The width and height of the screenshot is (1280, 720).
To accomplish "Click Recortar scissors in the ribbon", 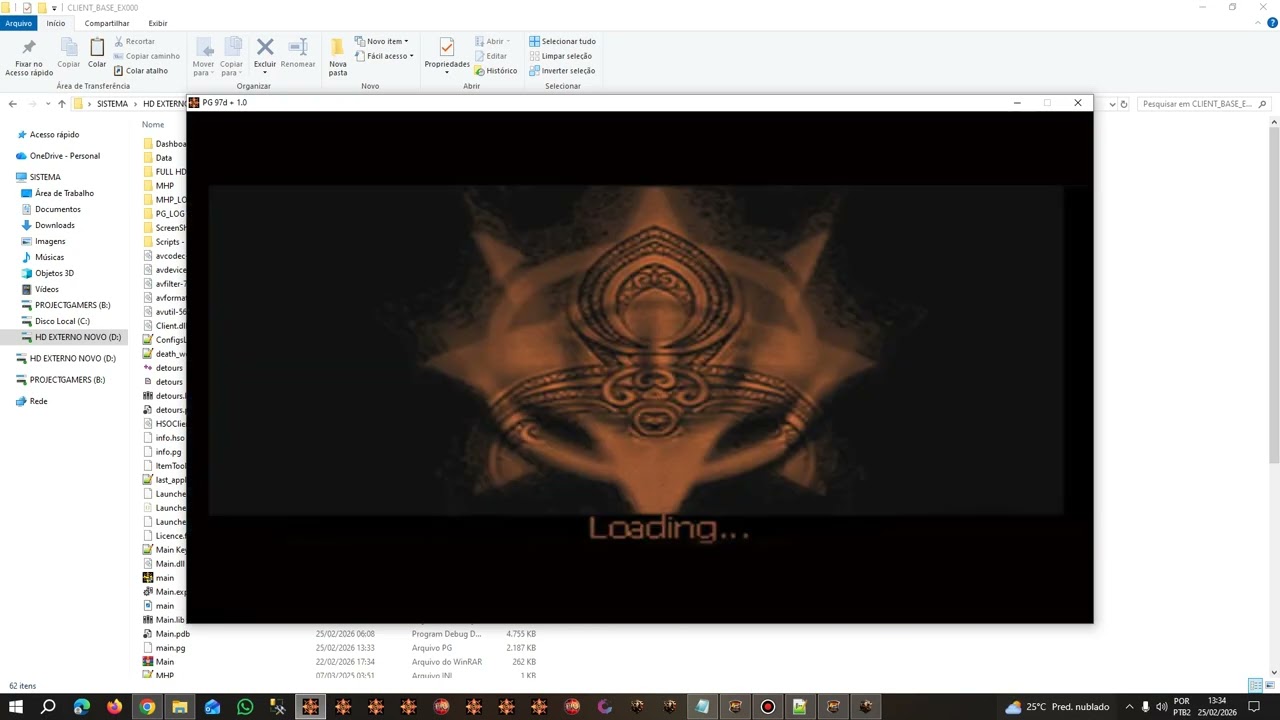I will [135, 41].
